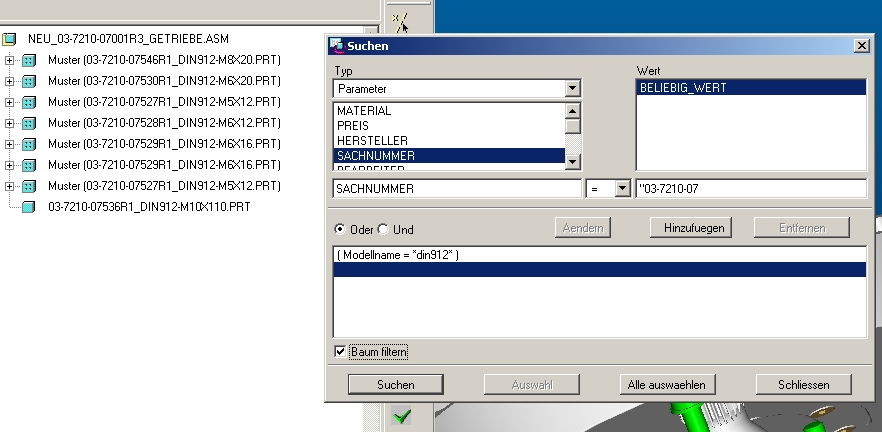
Task: Click the Schliessen button
Action: tap(803, 385)
